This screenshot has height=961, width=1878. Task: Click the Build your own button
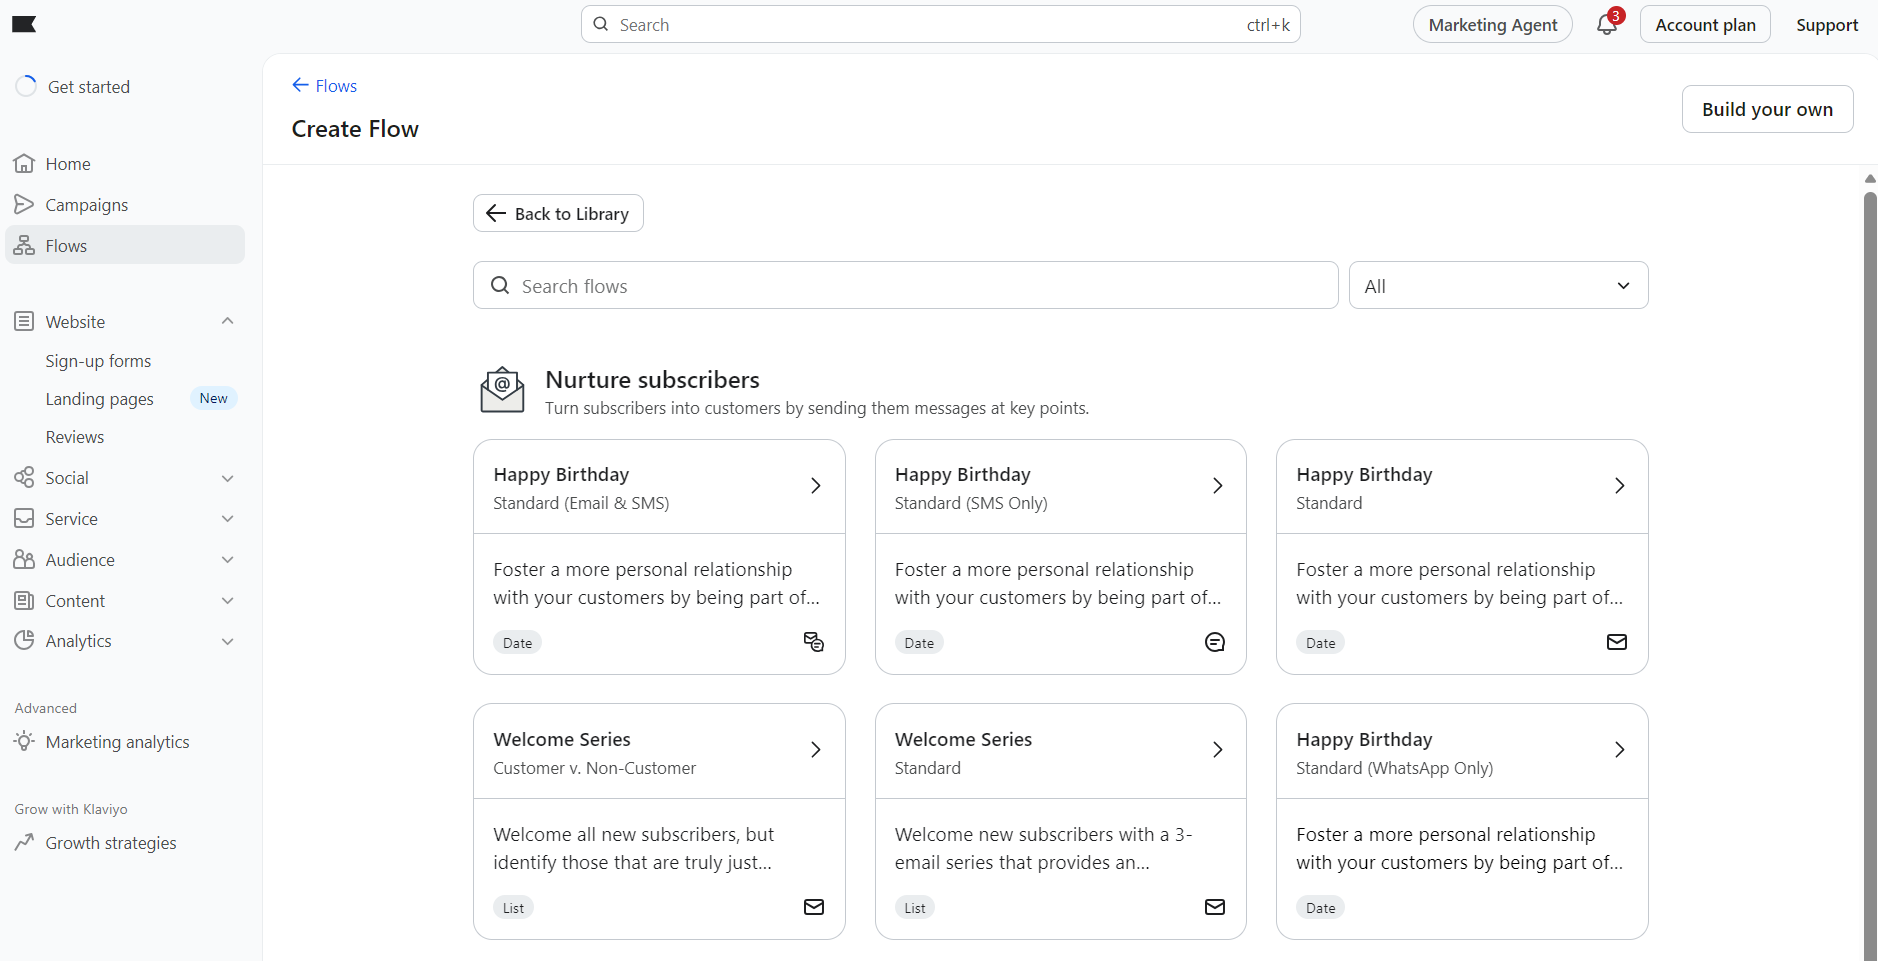pyautogui.click(x=1767, y=109)
